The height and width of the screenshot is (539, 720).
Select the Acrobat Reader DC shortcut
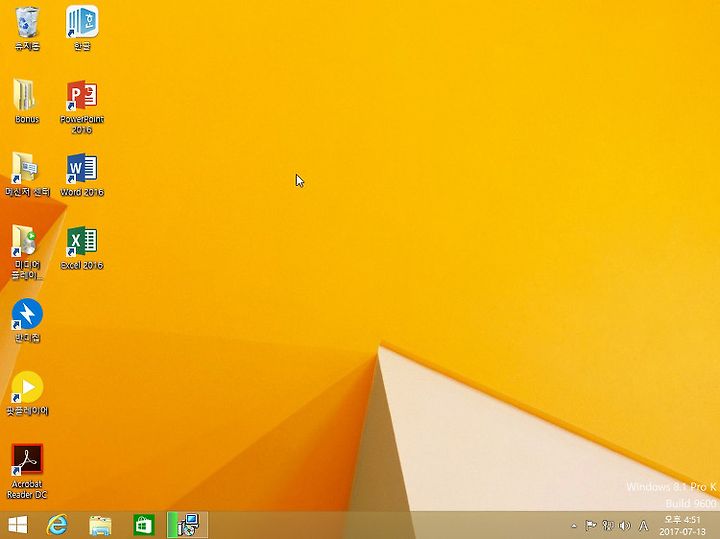coord(27,471)
